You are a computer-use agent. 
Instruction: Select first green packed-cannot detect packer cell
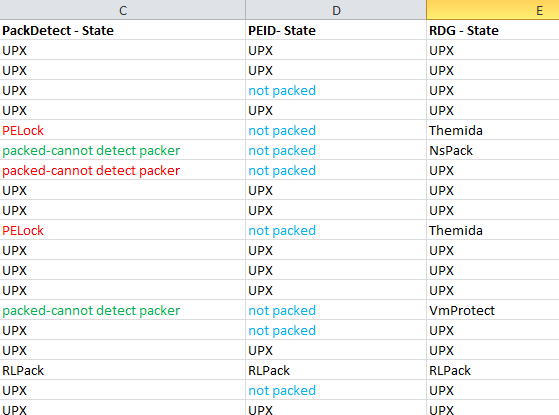123,150
